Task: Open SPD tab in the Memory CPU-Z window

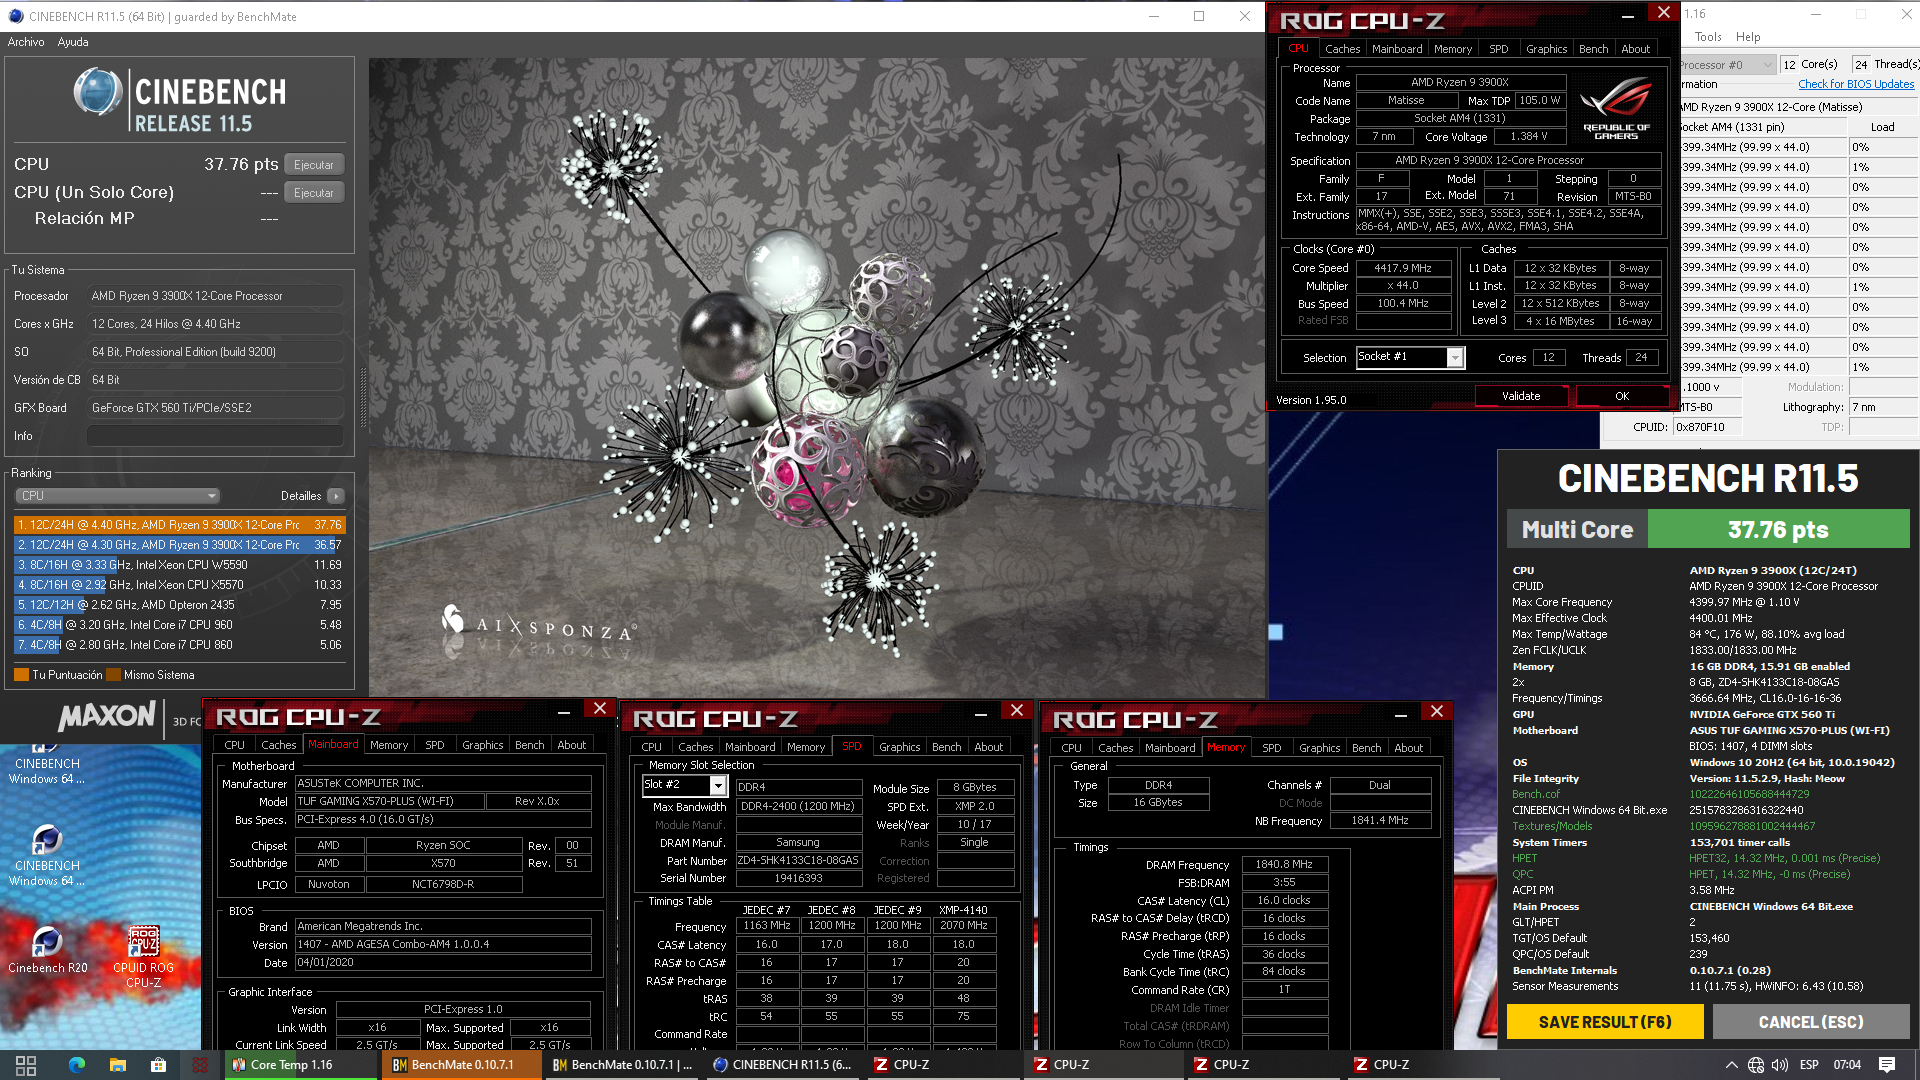Action: click(1271, 748)
